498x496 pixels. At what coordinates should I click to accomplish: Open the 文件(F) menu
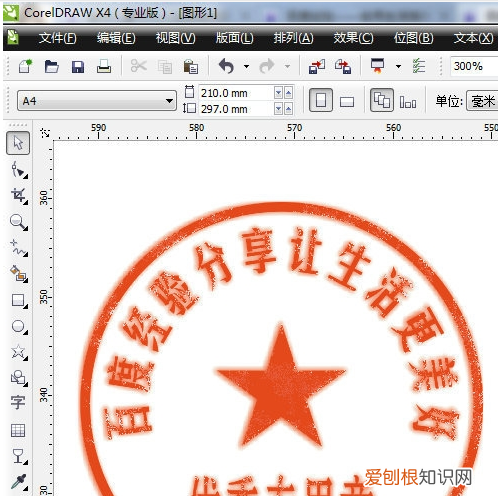[58, 38]
